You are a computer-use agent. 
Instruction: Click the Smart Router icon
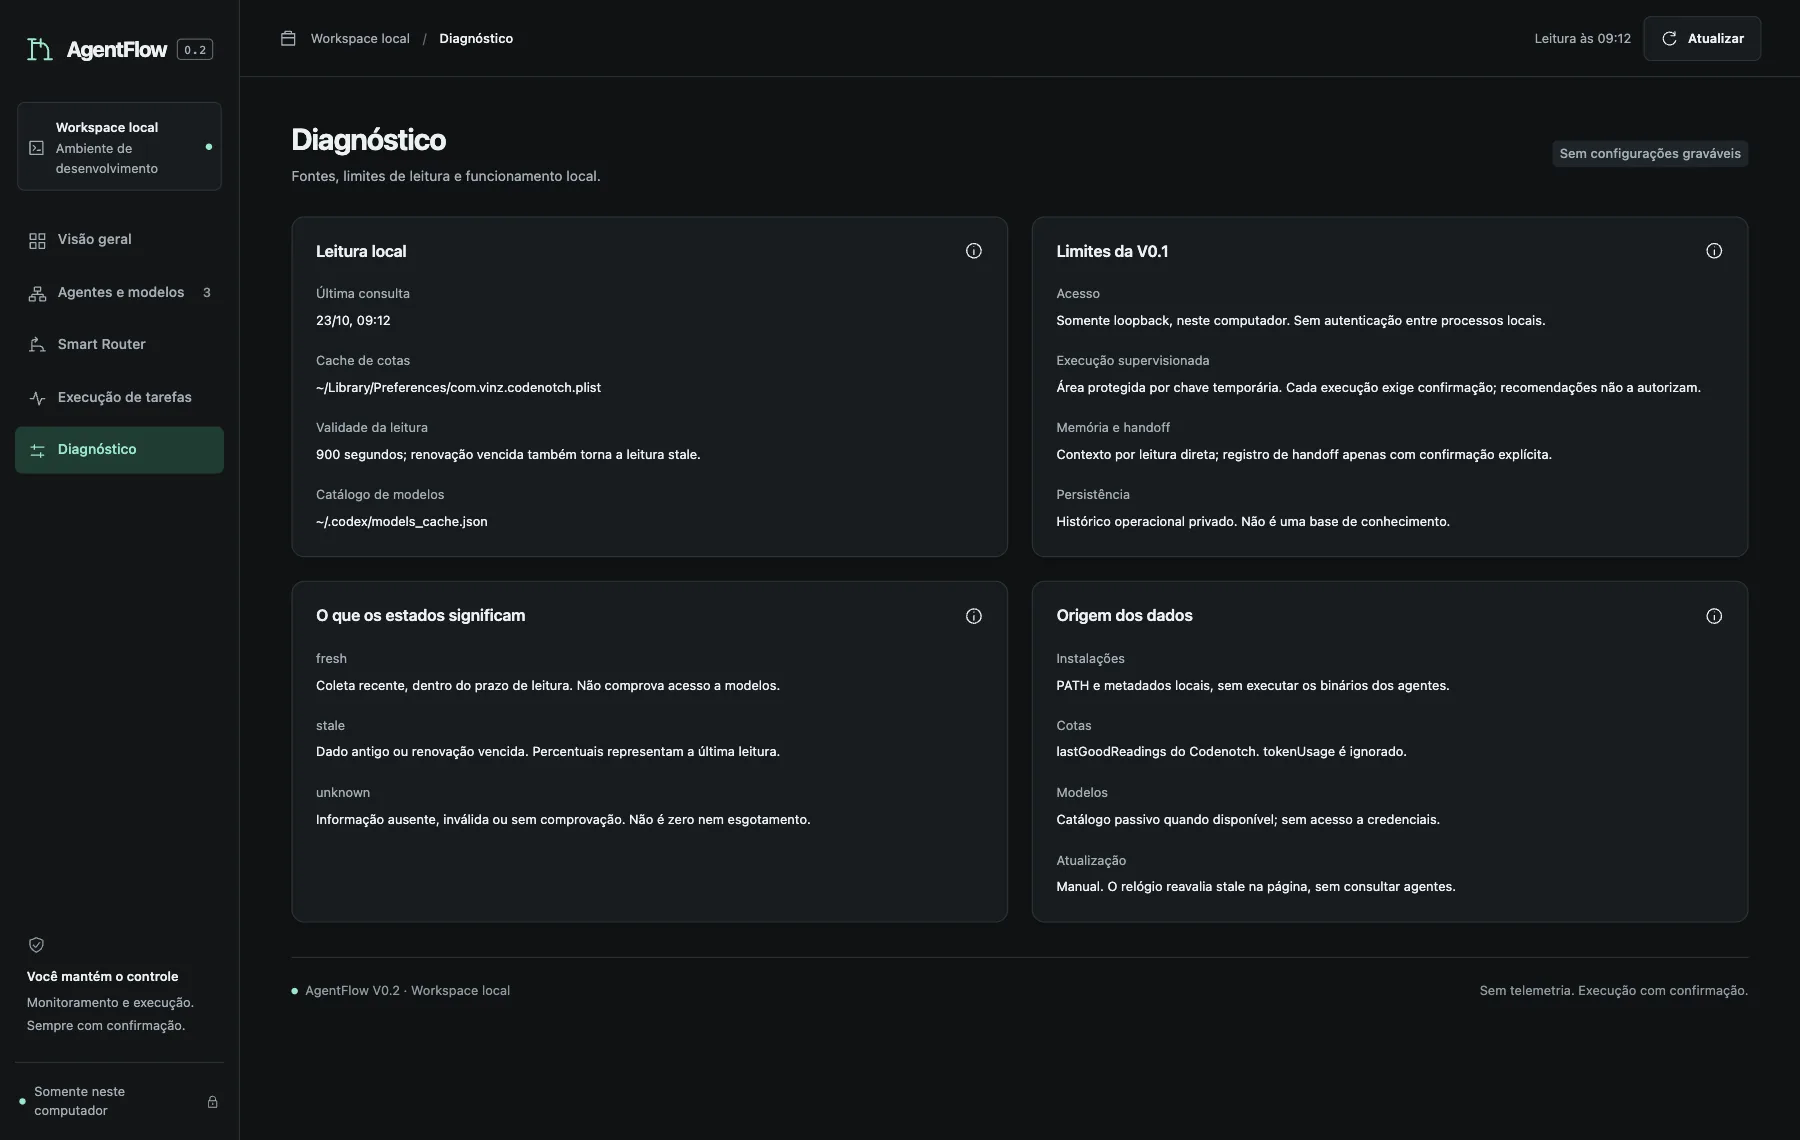click(x=37, y=345)
